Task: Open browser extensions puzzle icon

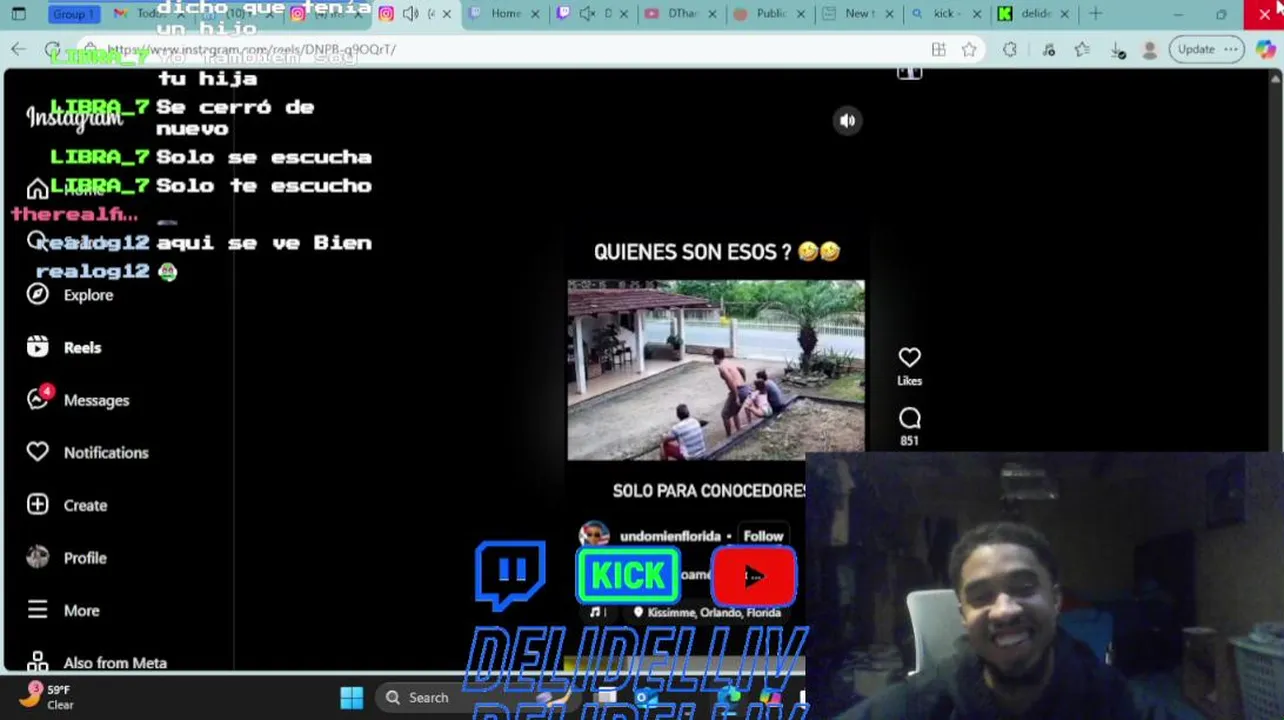Action: click(1010, 49)
